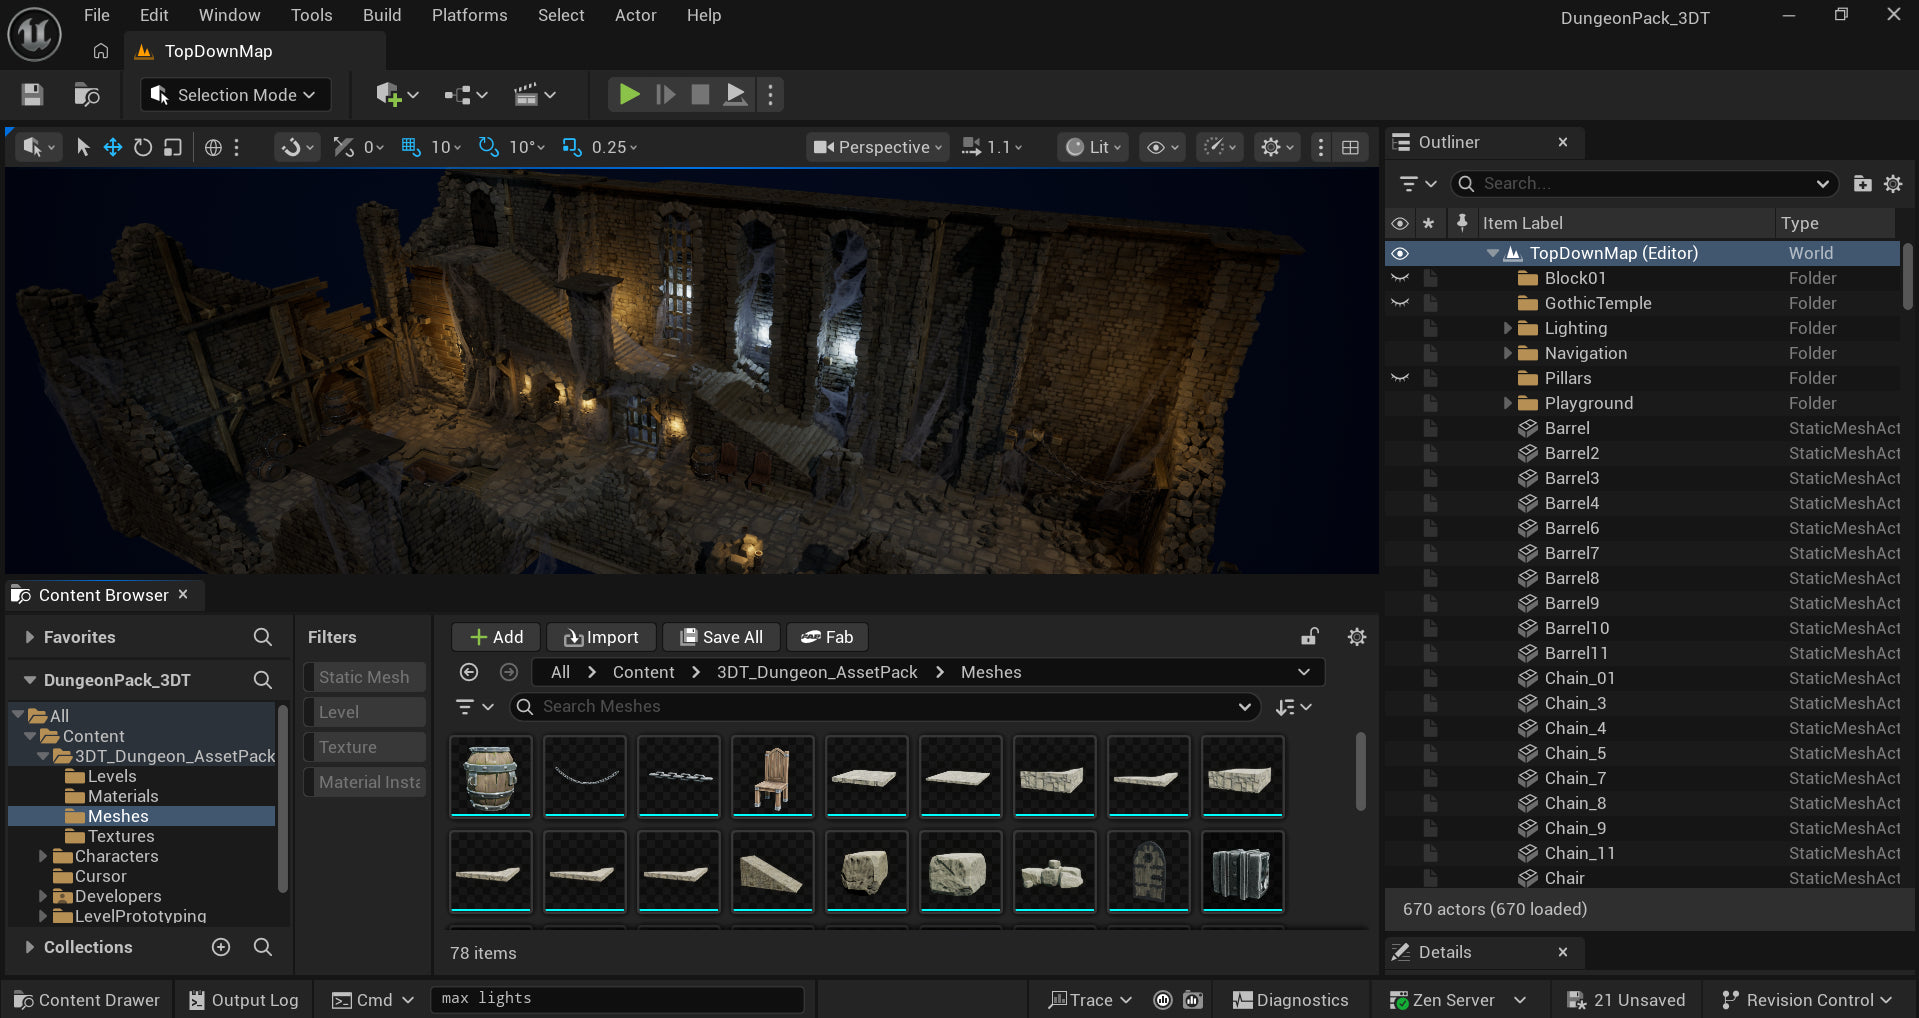
Task: Click the Add button in Content Browser
Action: click(496, 637)
